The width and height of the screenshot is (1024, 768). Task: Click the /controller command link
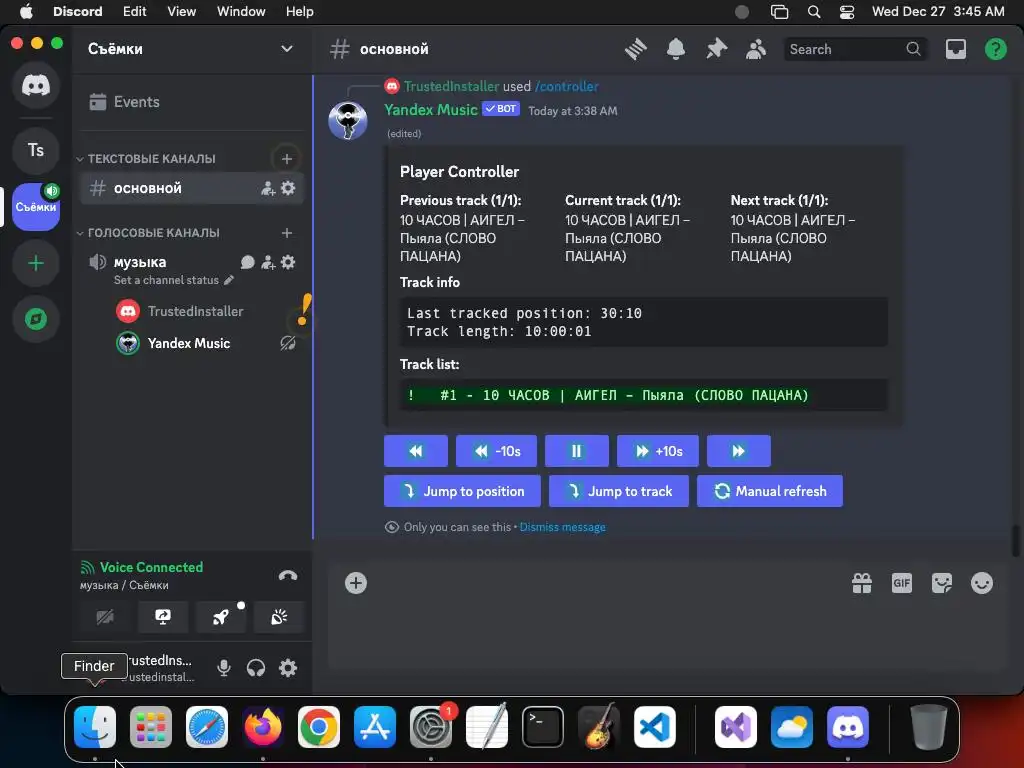(x=566, y=86)
